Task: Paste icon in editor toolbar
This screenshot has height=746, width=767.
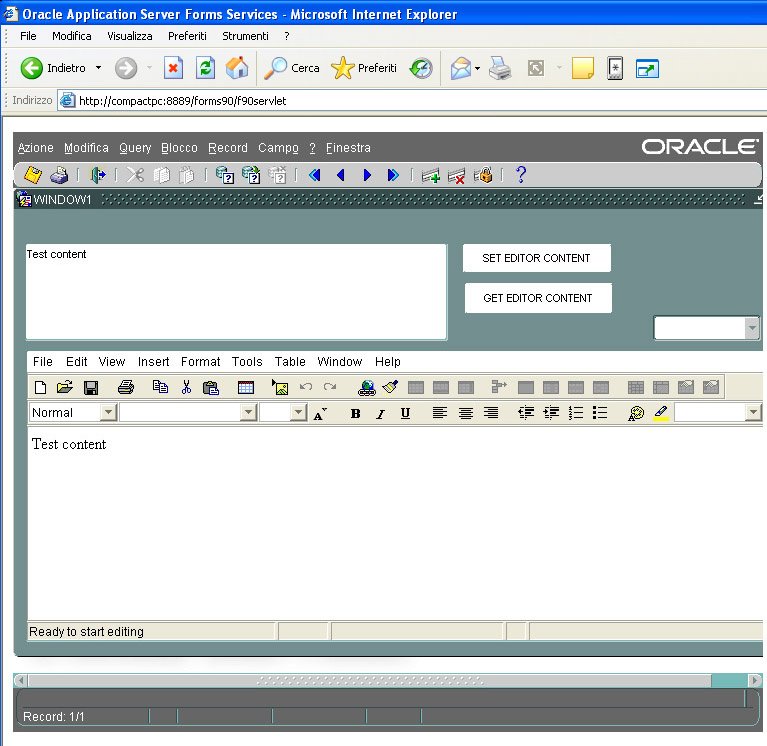Action: point(211,388)
